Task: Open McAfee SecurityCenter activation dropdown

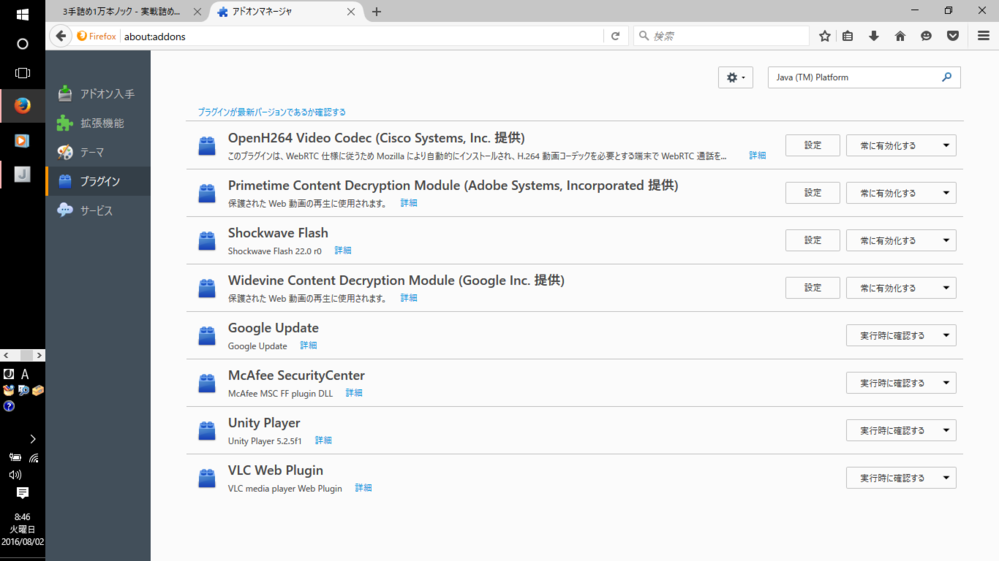Action: click(x=901, y=383)
